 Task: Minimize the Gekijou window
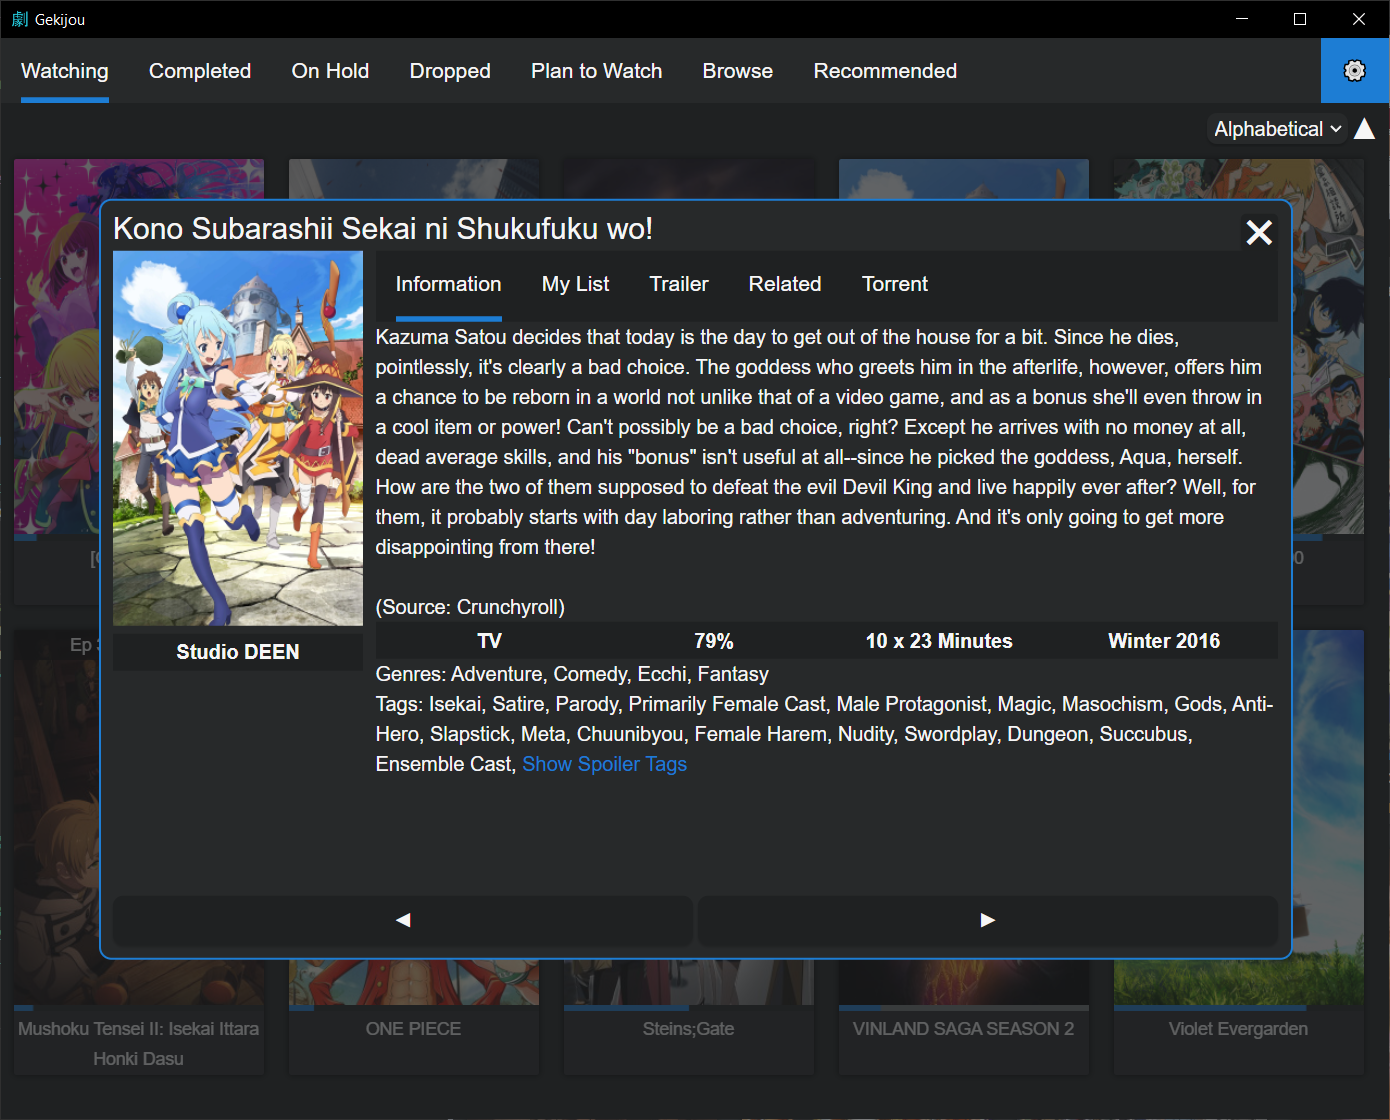pos(1242,19)
